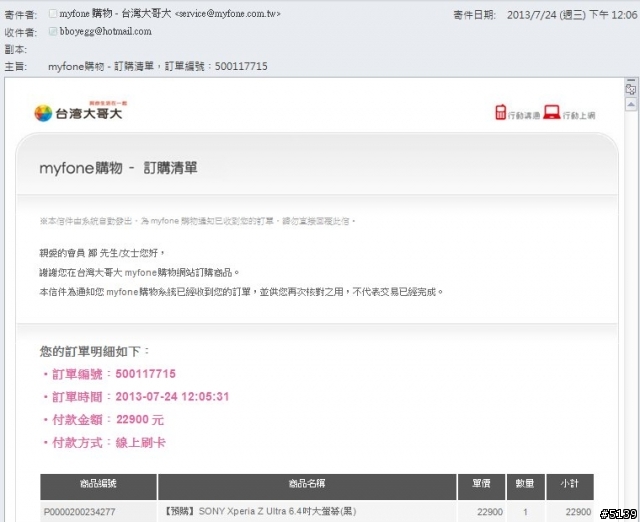Open the red laptop mobile internet icon
The height and width of the screenshot is (522, 640).
551,112
